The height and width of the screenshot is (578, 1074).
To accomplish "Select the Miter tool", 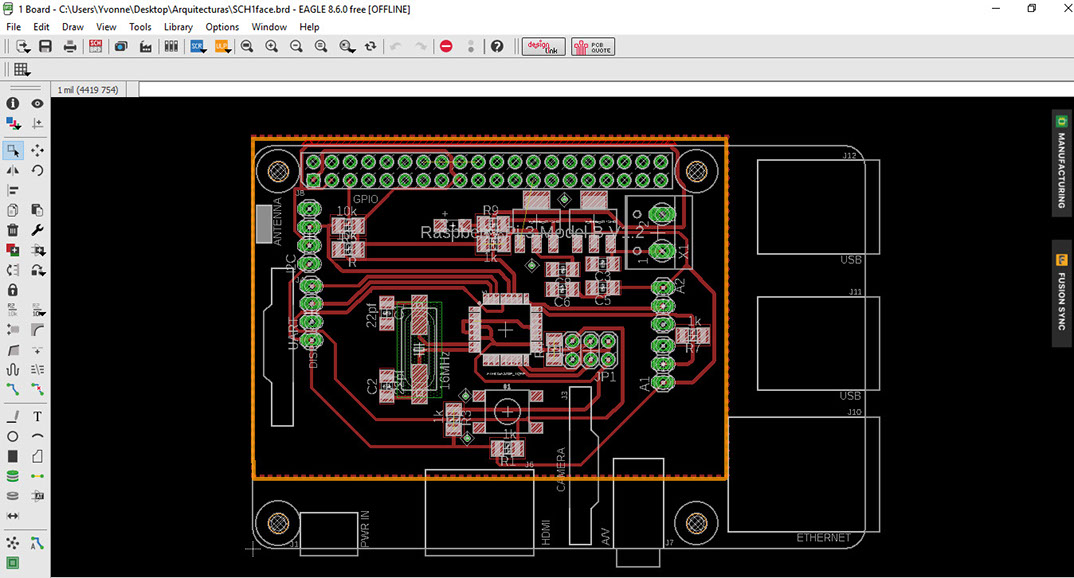I will click(38, 330).
